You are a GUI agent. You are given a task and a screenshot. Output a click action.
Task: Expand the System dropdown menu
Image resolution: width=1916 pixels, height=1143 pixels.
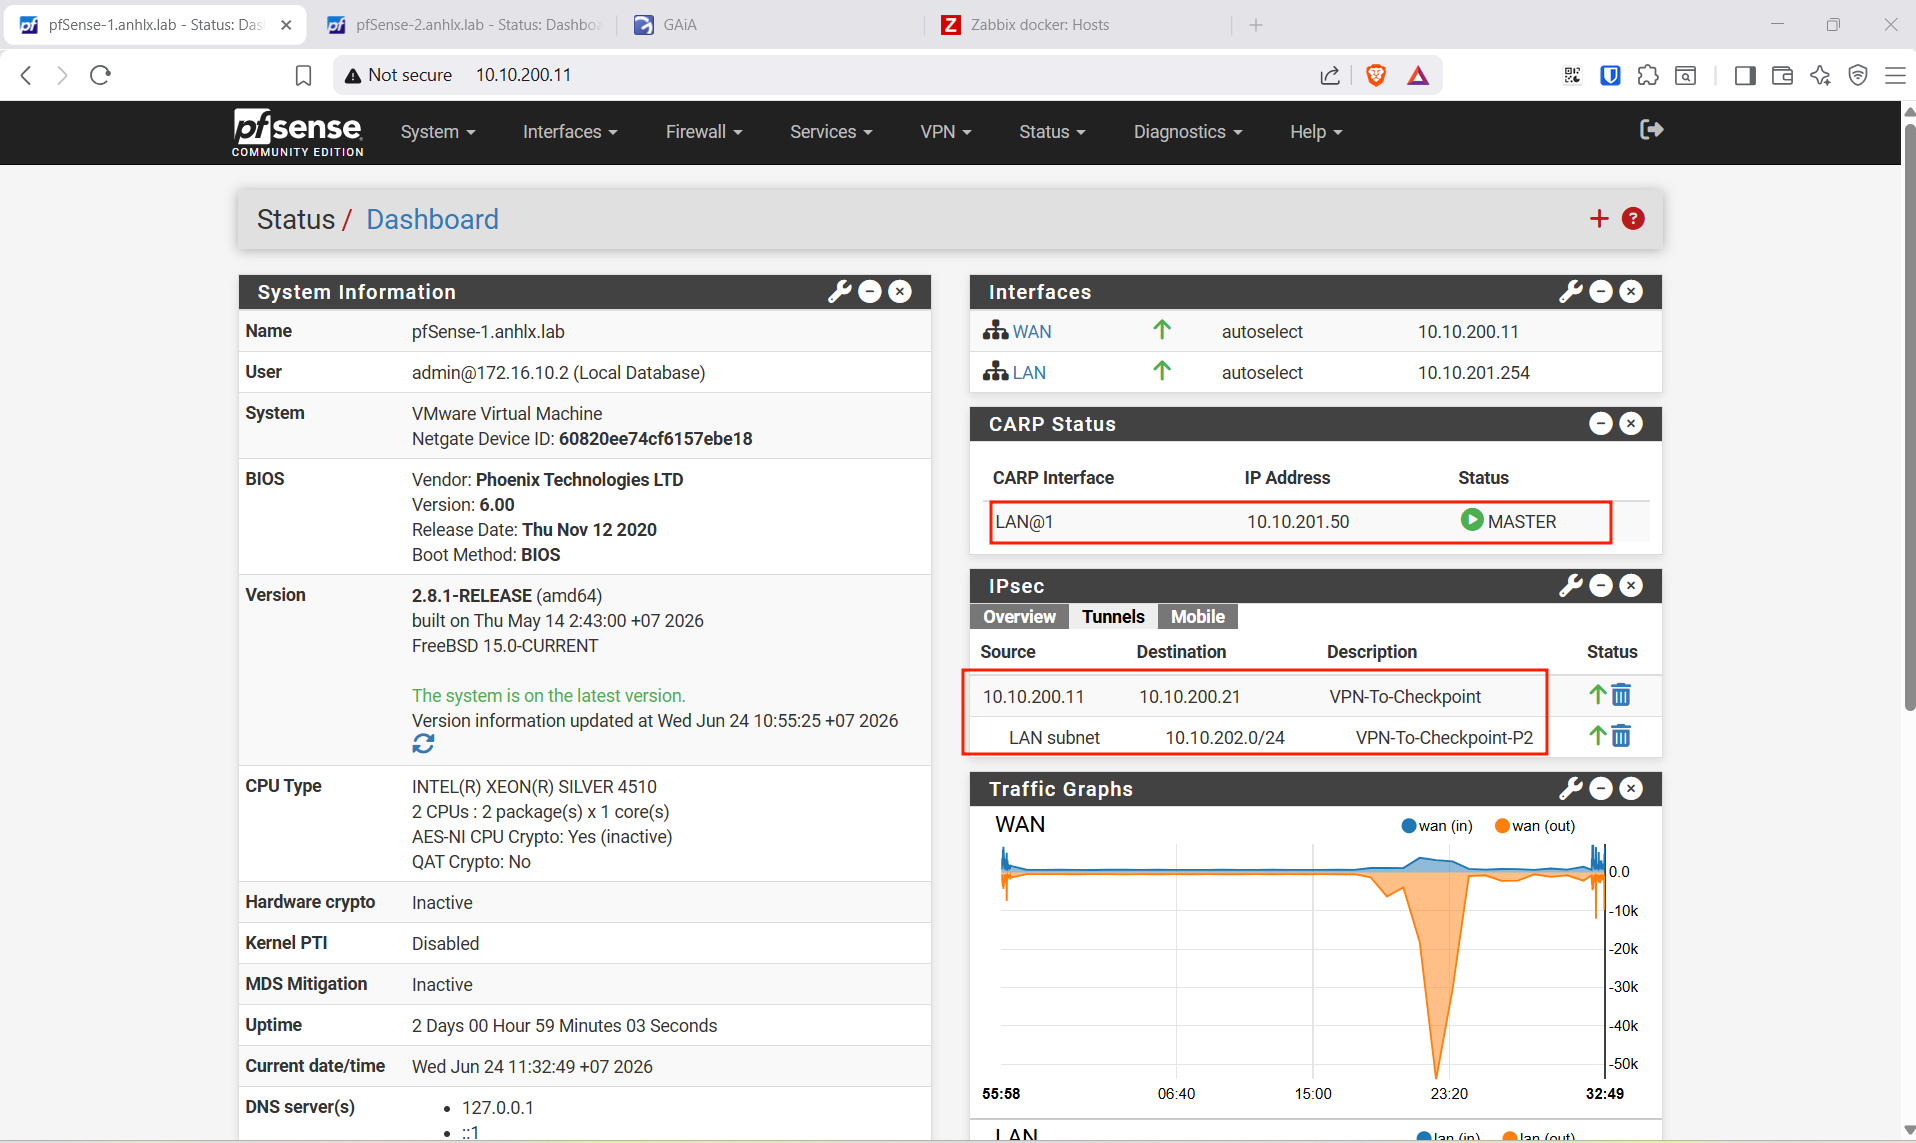coord(438,132)
